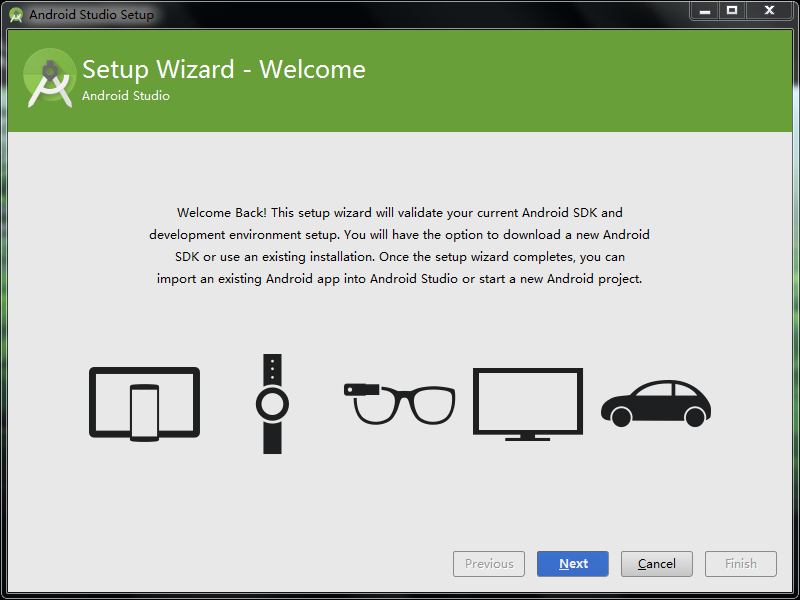Click the 'Welcome Back!' description line
The image size is (800, 600).
tap(399, 213)
